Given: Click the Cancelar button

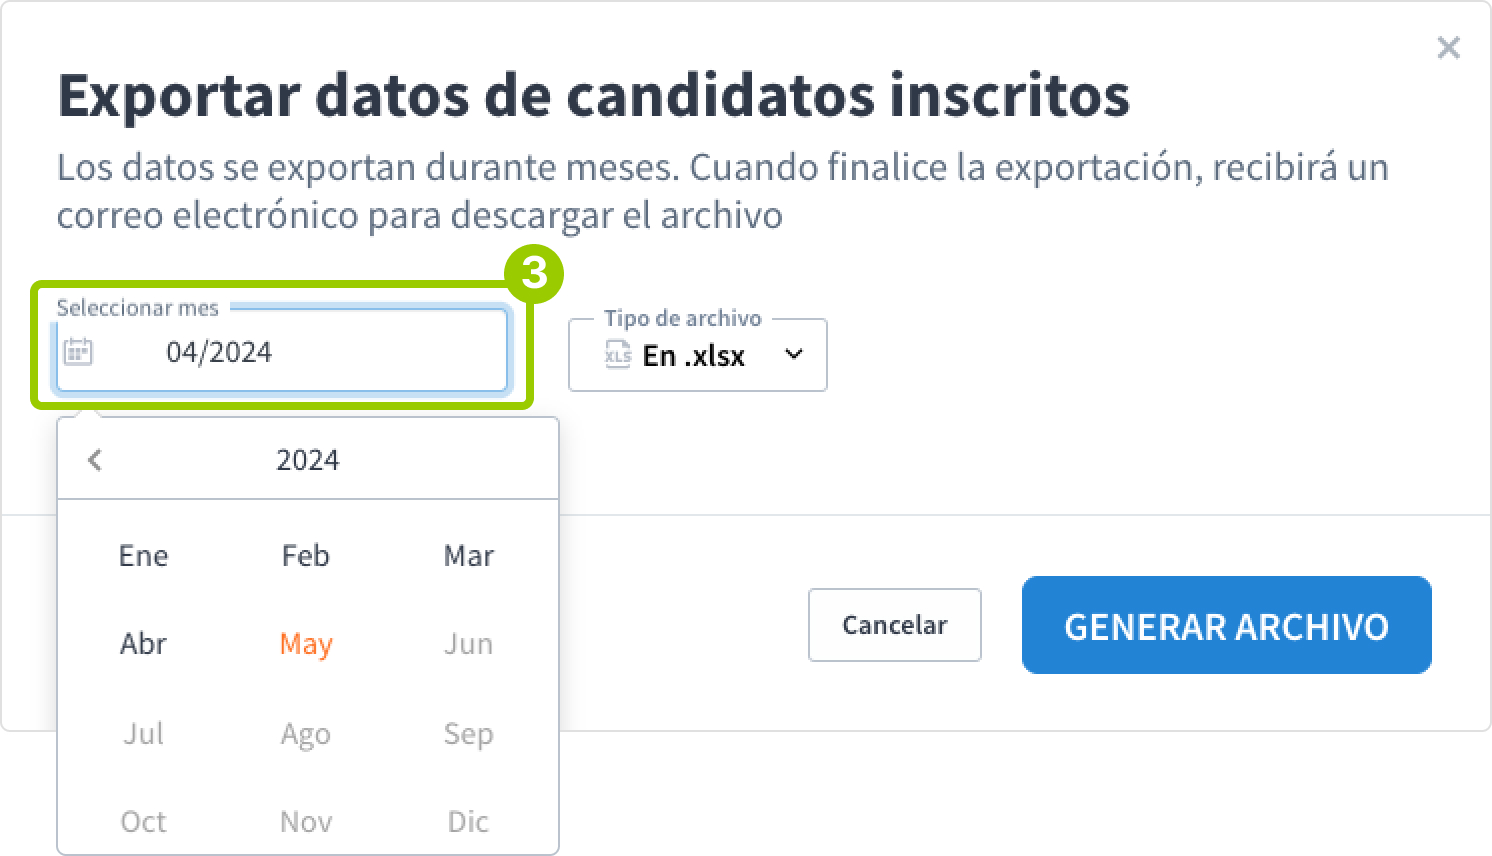Looking at the screenshot, I should [894, 625].
